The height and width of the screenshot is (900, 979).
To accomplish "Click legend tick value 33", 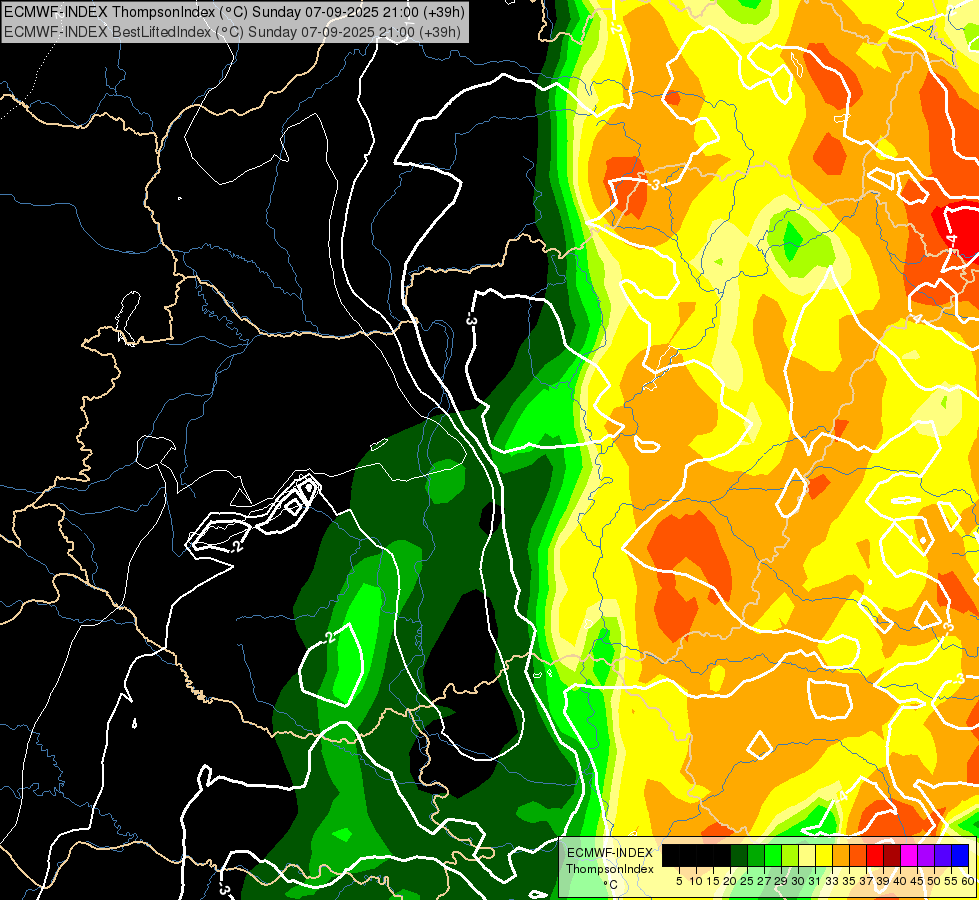I will pyautogui.click(x=833, y=881).
